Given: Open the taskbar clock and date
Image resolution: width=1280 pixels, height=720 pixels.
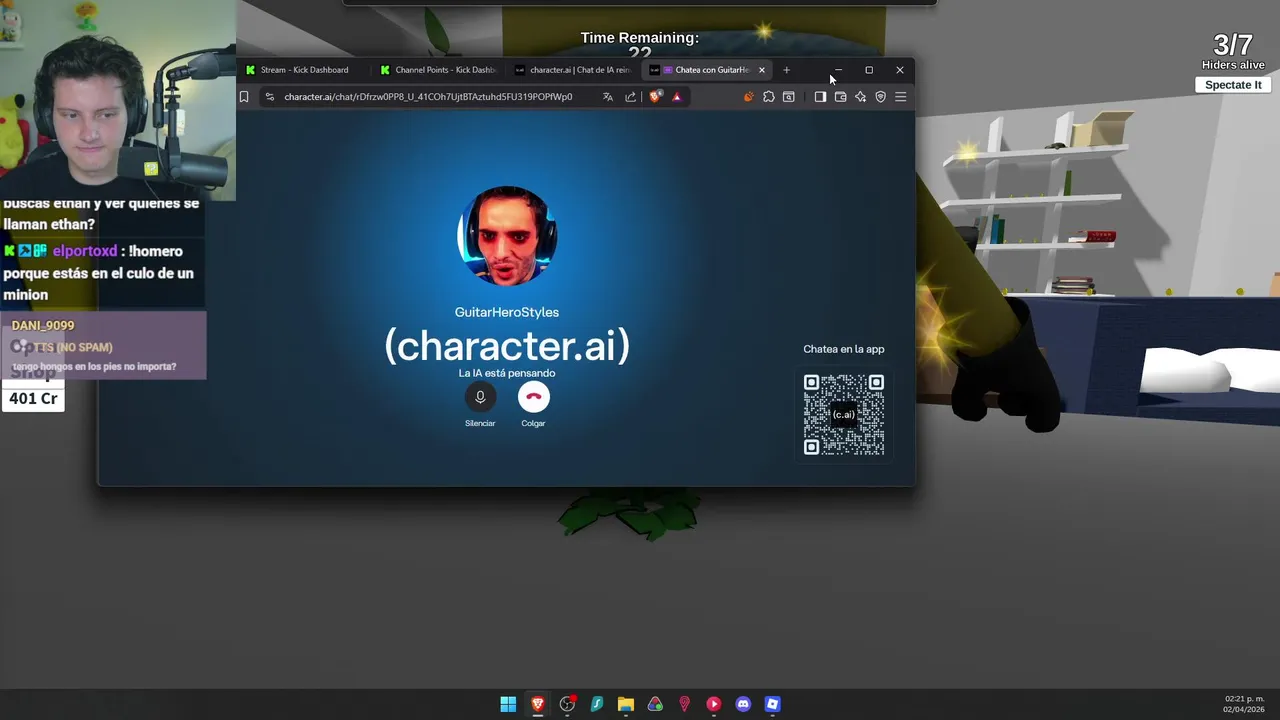Looking at the screenshot, I should click(1244, 704).
